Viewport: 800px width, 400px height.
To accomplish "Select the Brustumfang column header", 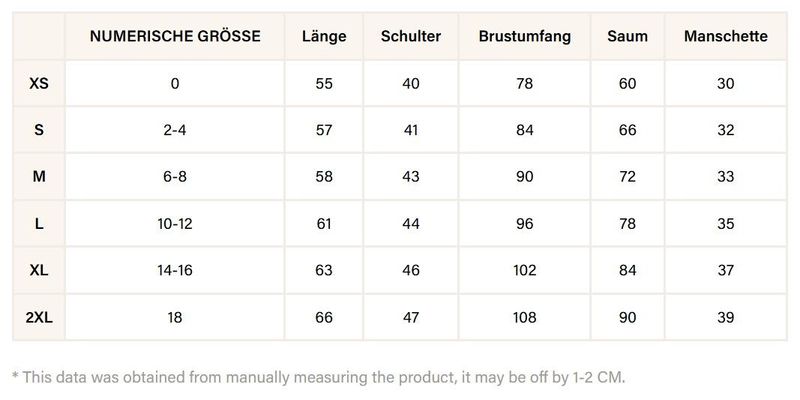I will coord(525,37).
